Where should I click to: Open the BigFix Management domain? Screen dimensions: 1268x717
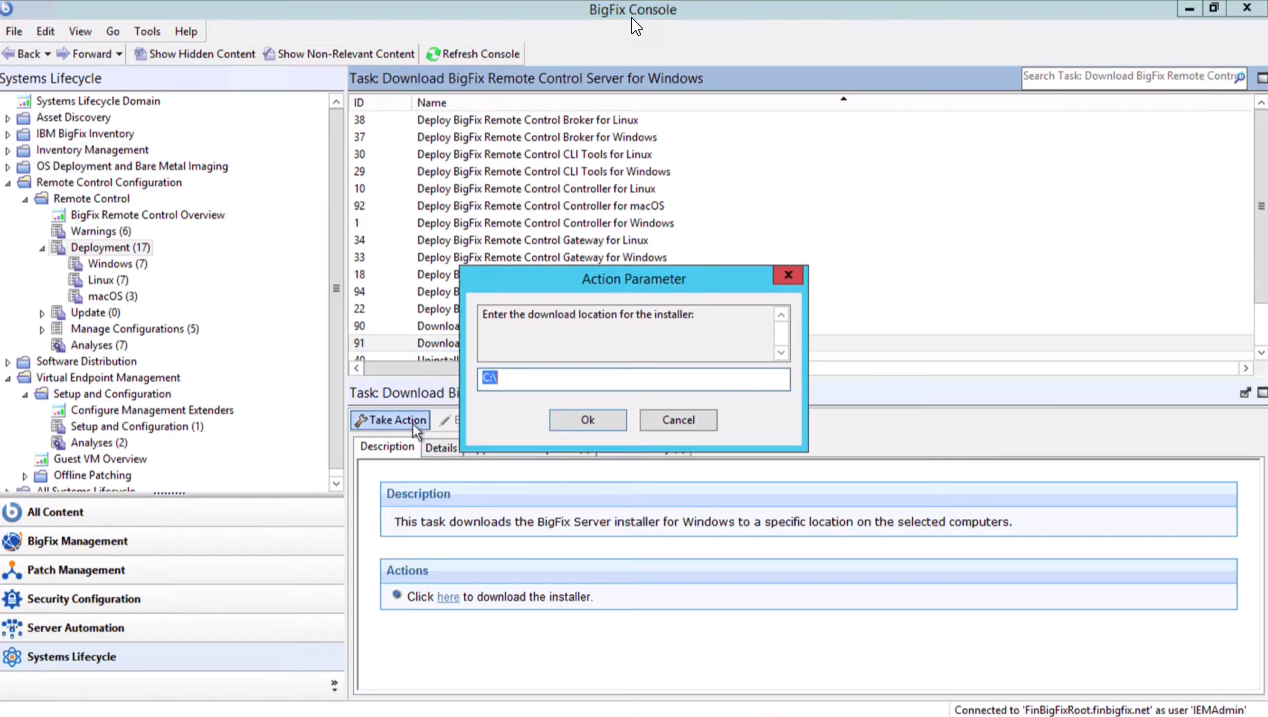tap(77, 541)
